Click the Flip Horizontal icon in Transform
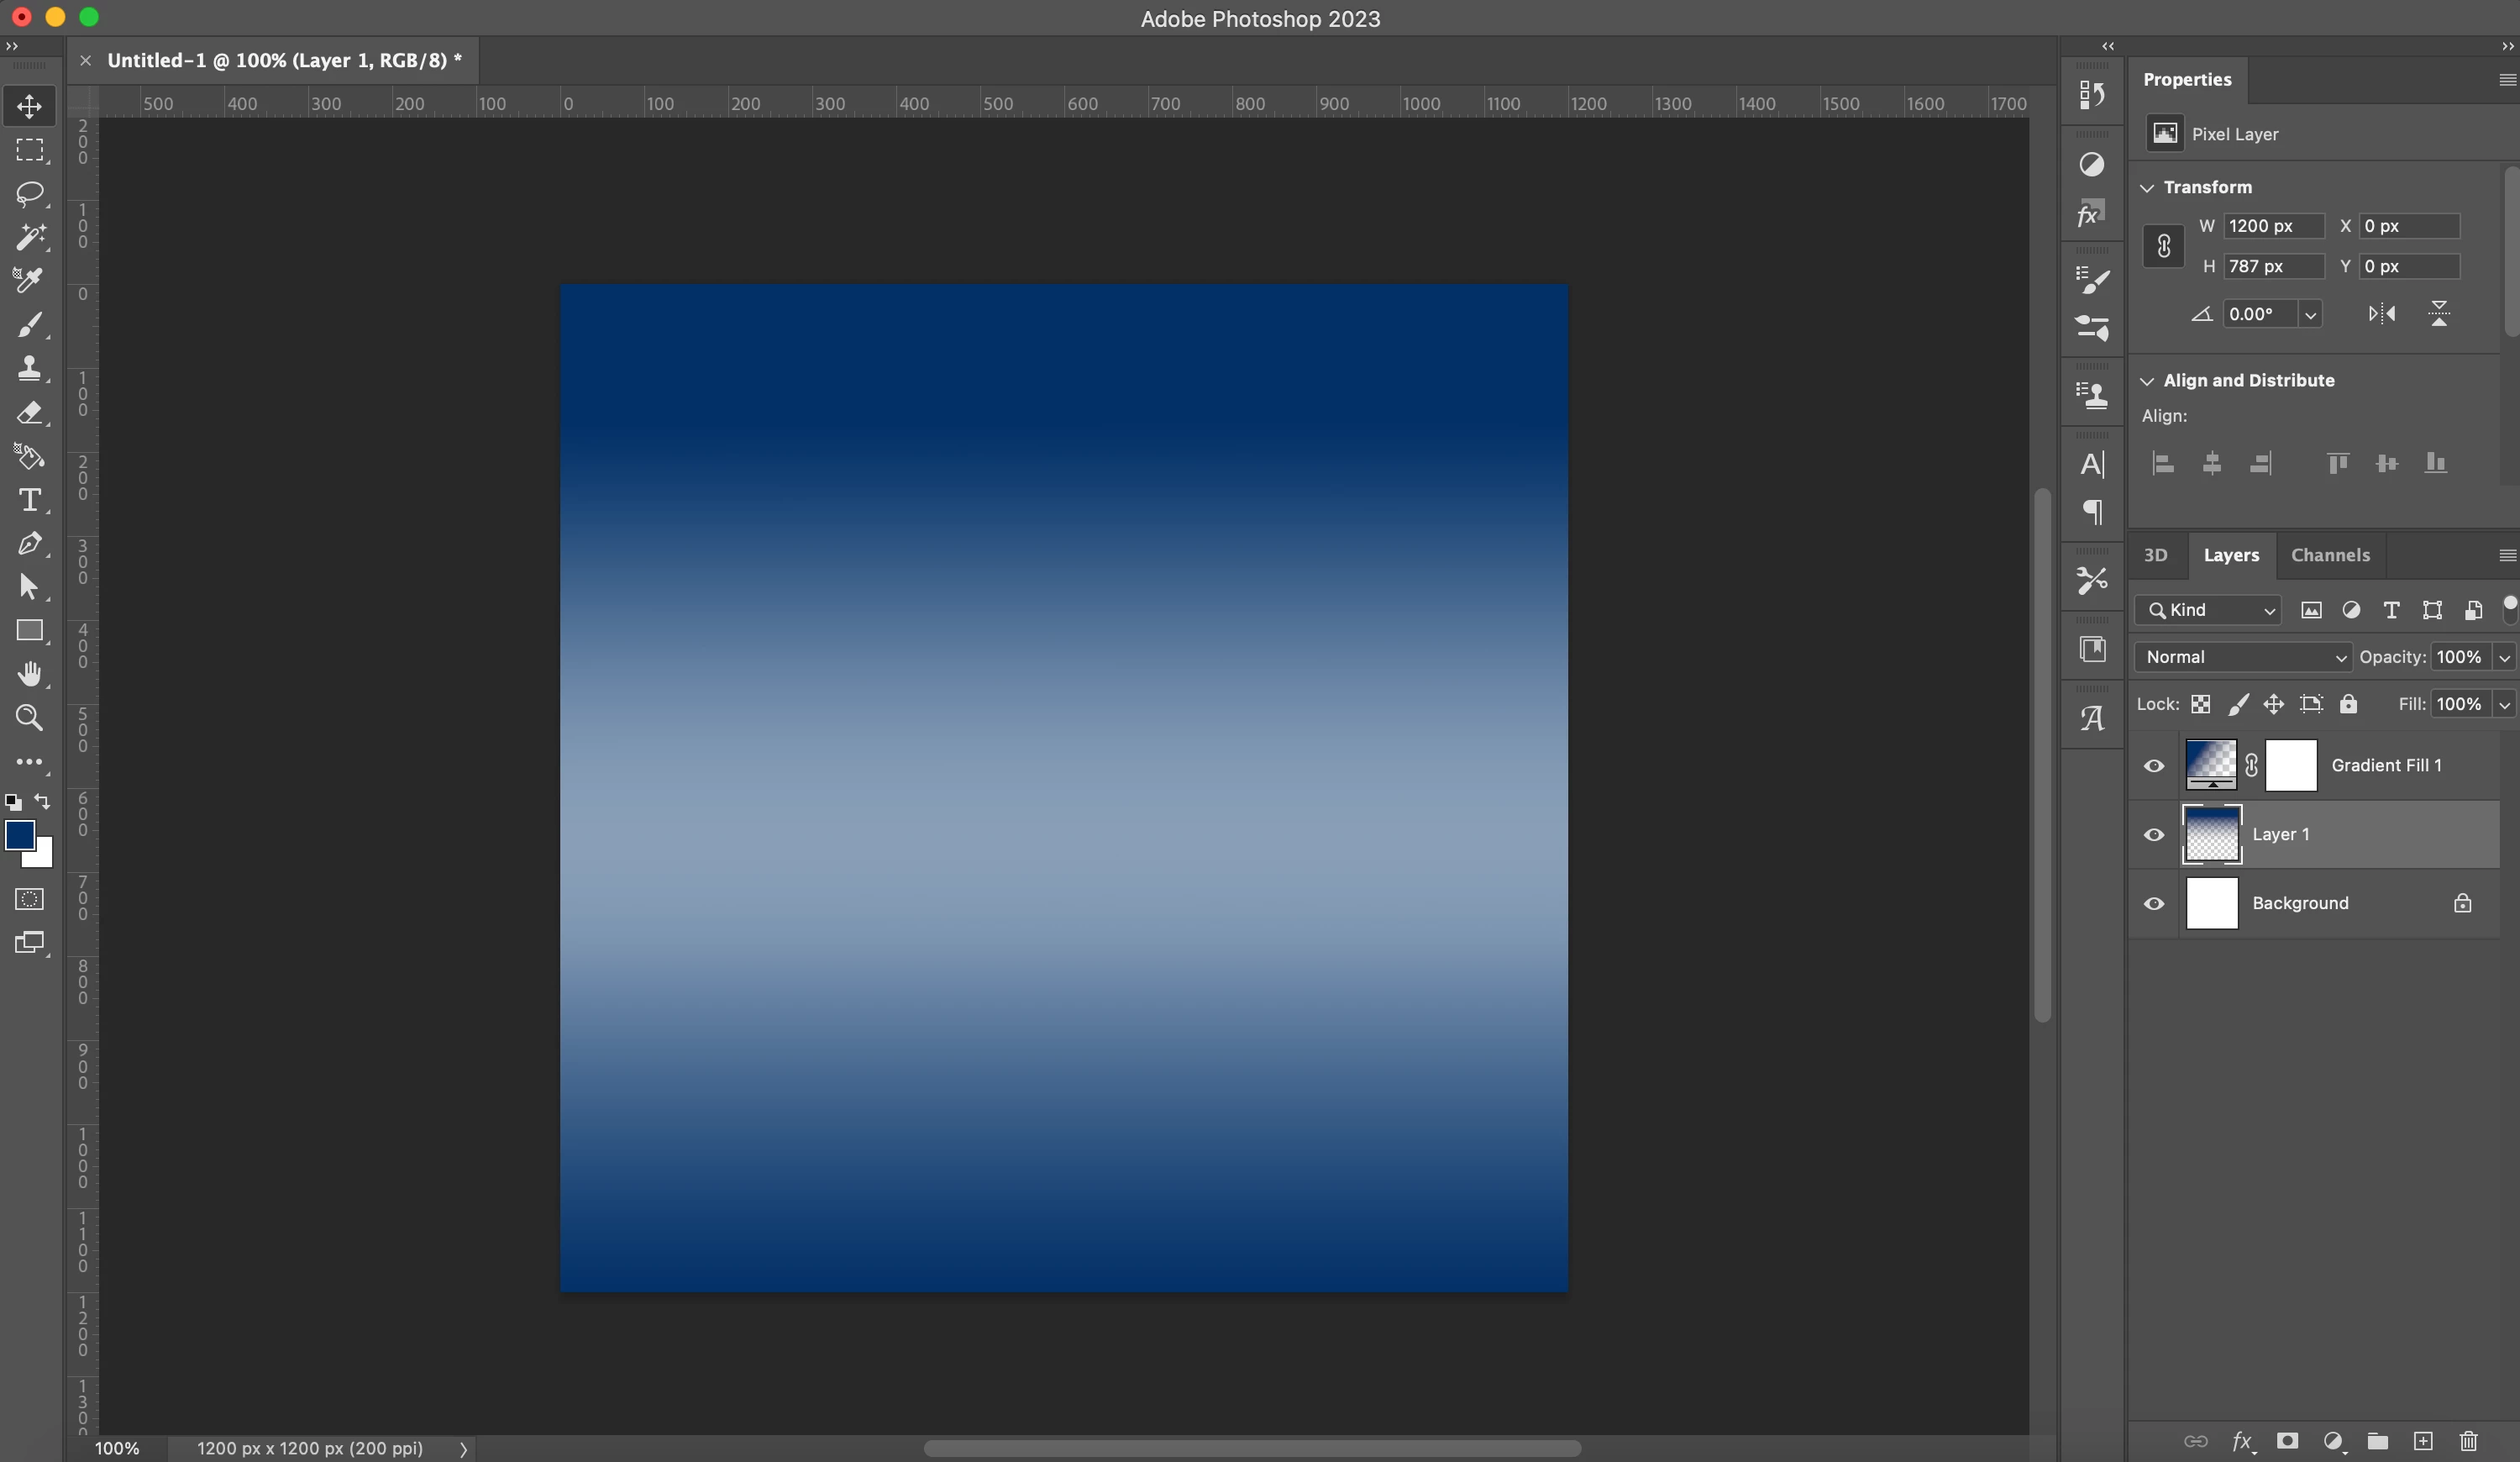 pos(2381,314)
